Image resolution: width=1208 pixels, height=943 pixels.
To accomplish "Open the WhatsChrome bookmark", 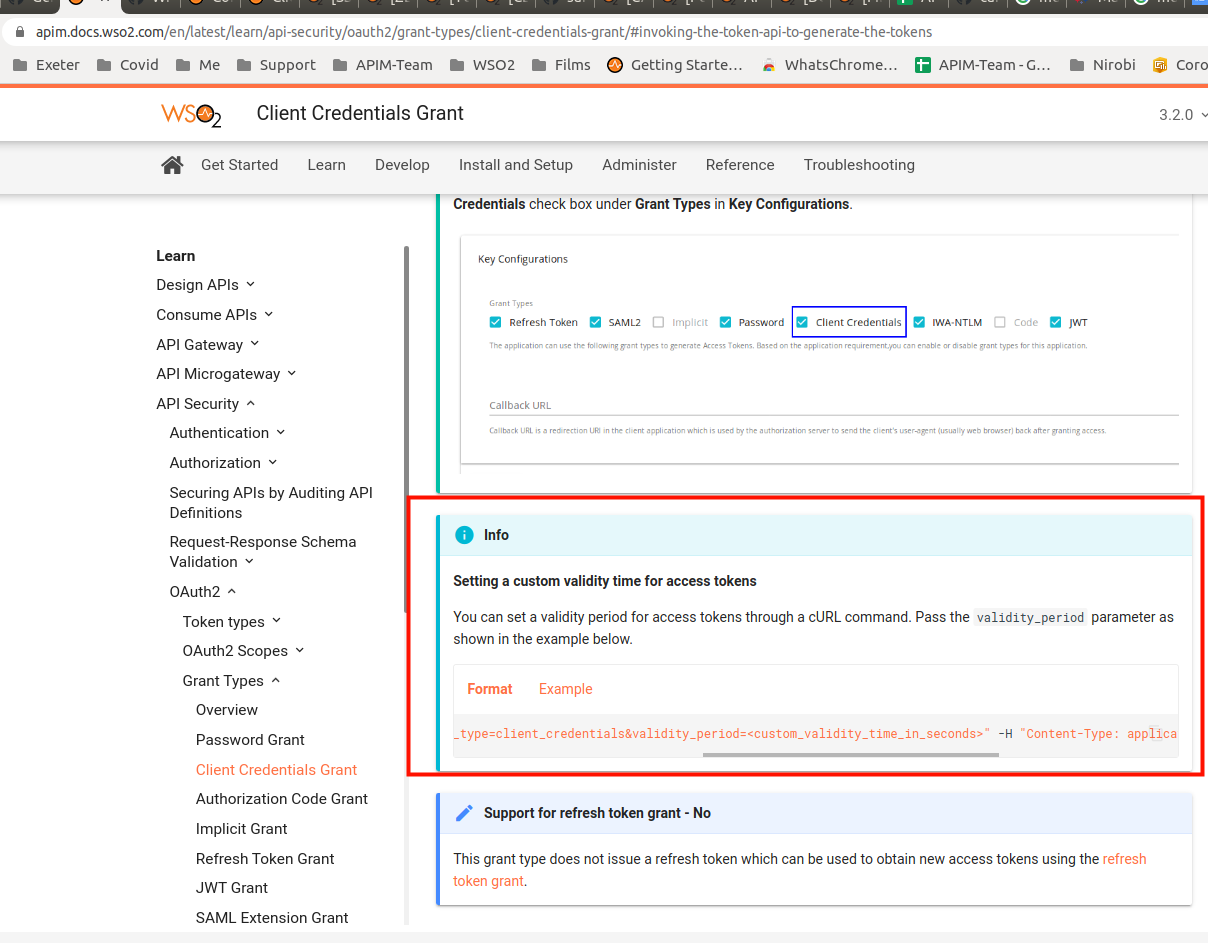I will [x=830, y=65].
